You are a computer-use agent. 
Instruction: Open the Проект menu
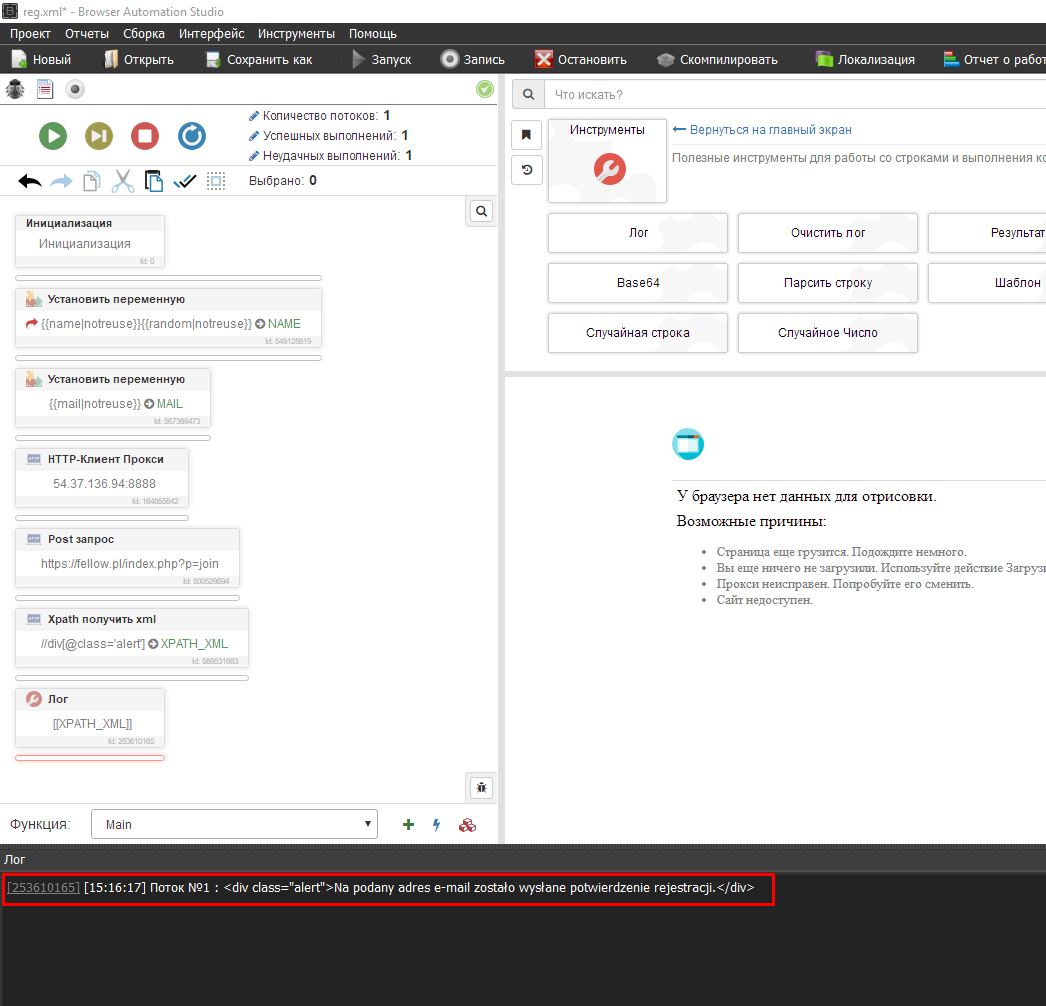tap(30, 33)
